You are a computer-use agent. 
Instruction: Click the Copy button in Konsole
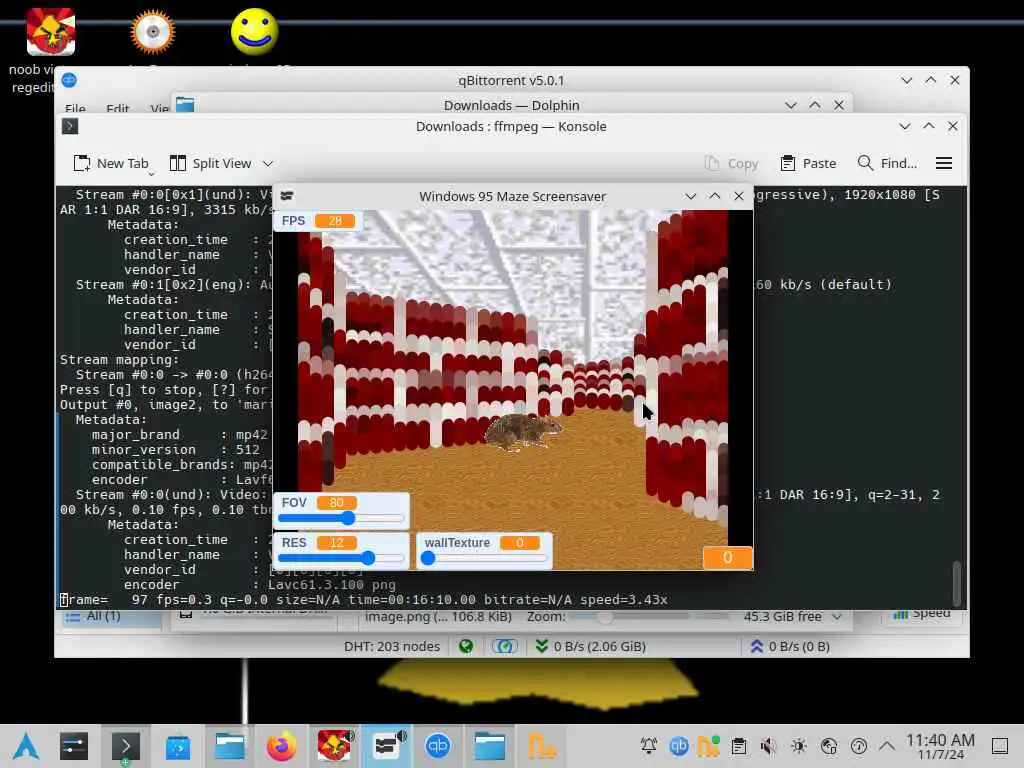pos(731,163)
